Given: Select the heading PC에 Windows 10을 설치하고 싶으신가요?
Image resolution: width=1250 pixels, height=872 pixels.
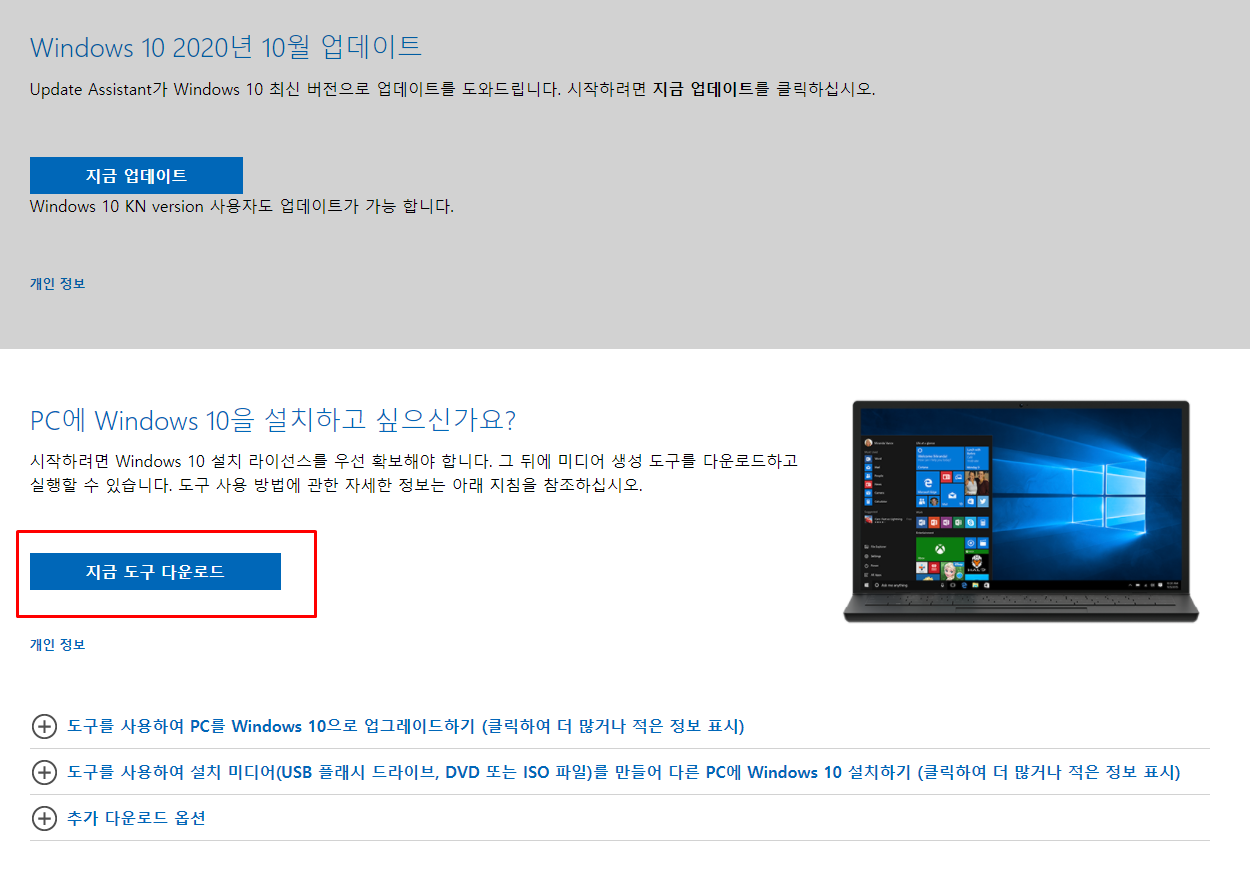Looking at the screenshot, I should pos(273,420).
